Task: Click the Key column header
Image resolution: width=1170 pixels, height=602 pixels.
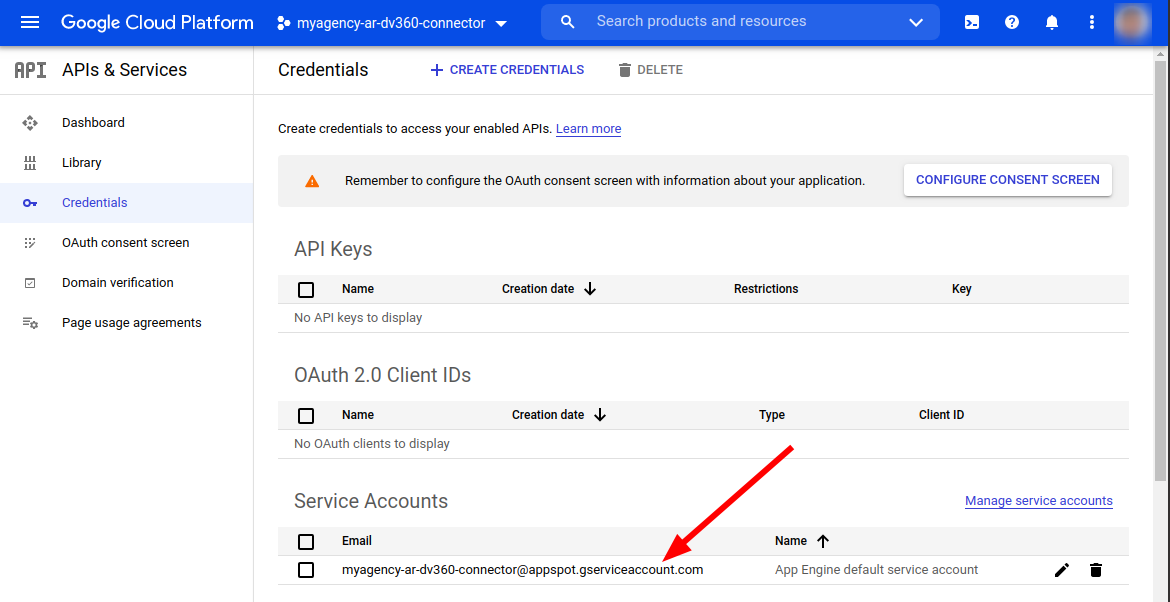Action: click(962, 289)
